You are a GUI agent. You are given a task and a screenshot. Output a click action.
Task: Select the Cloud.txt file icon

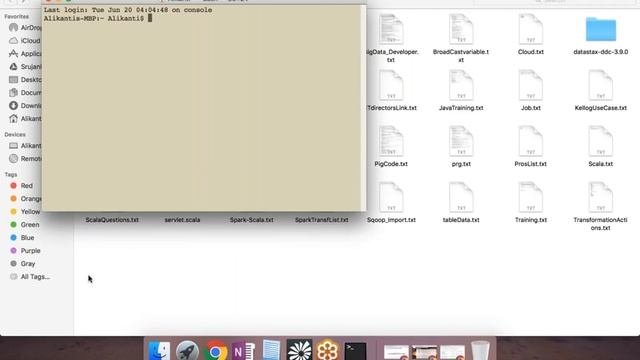[x=531, y=29]
